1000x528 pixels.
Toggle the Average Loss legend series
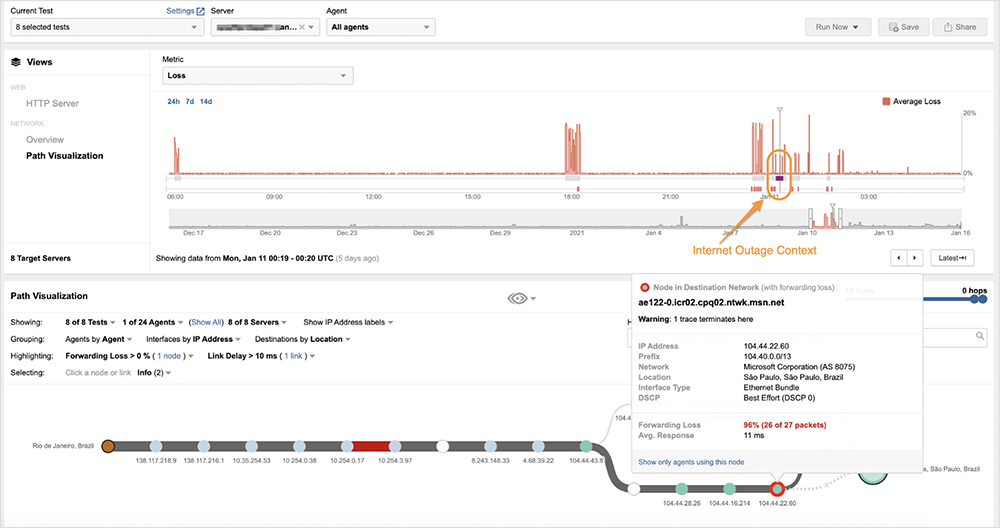[x=911, y=102]
